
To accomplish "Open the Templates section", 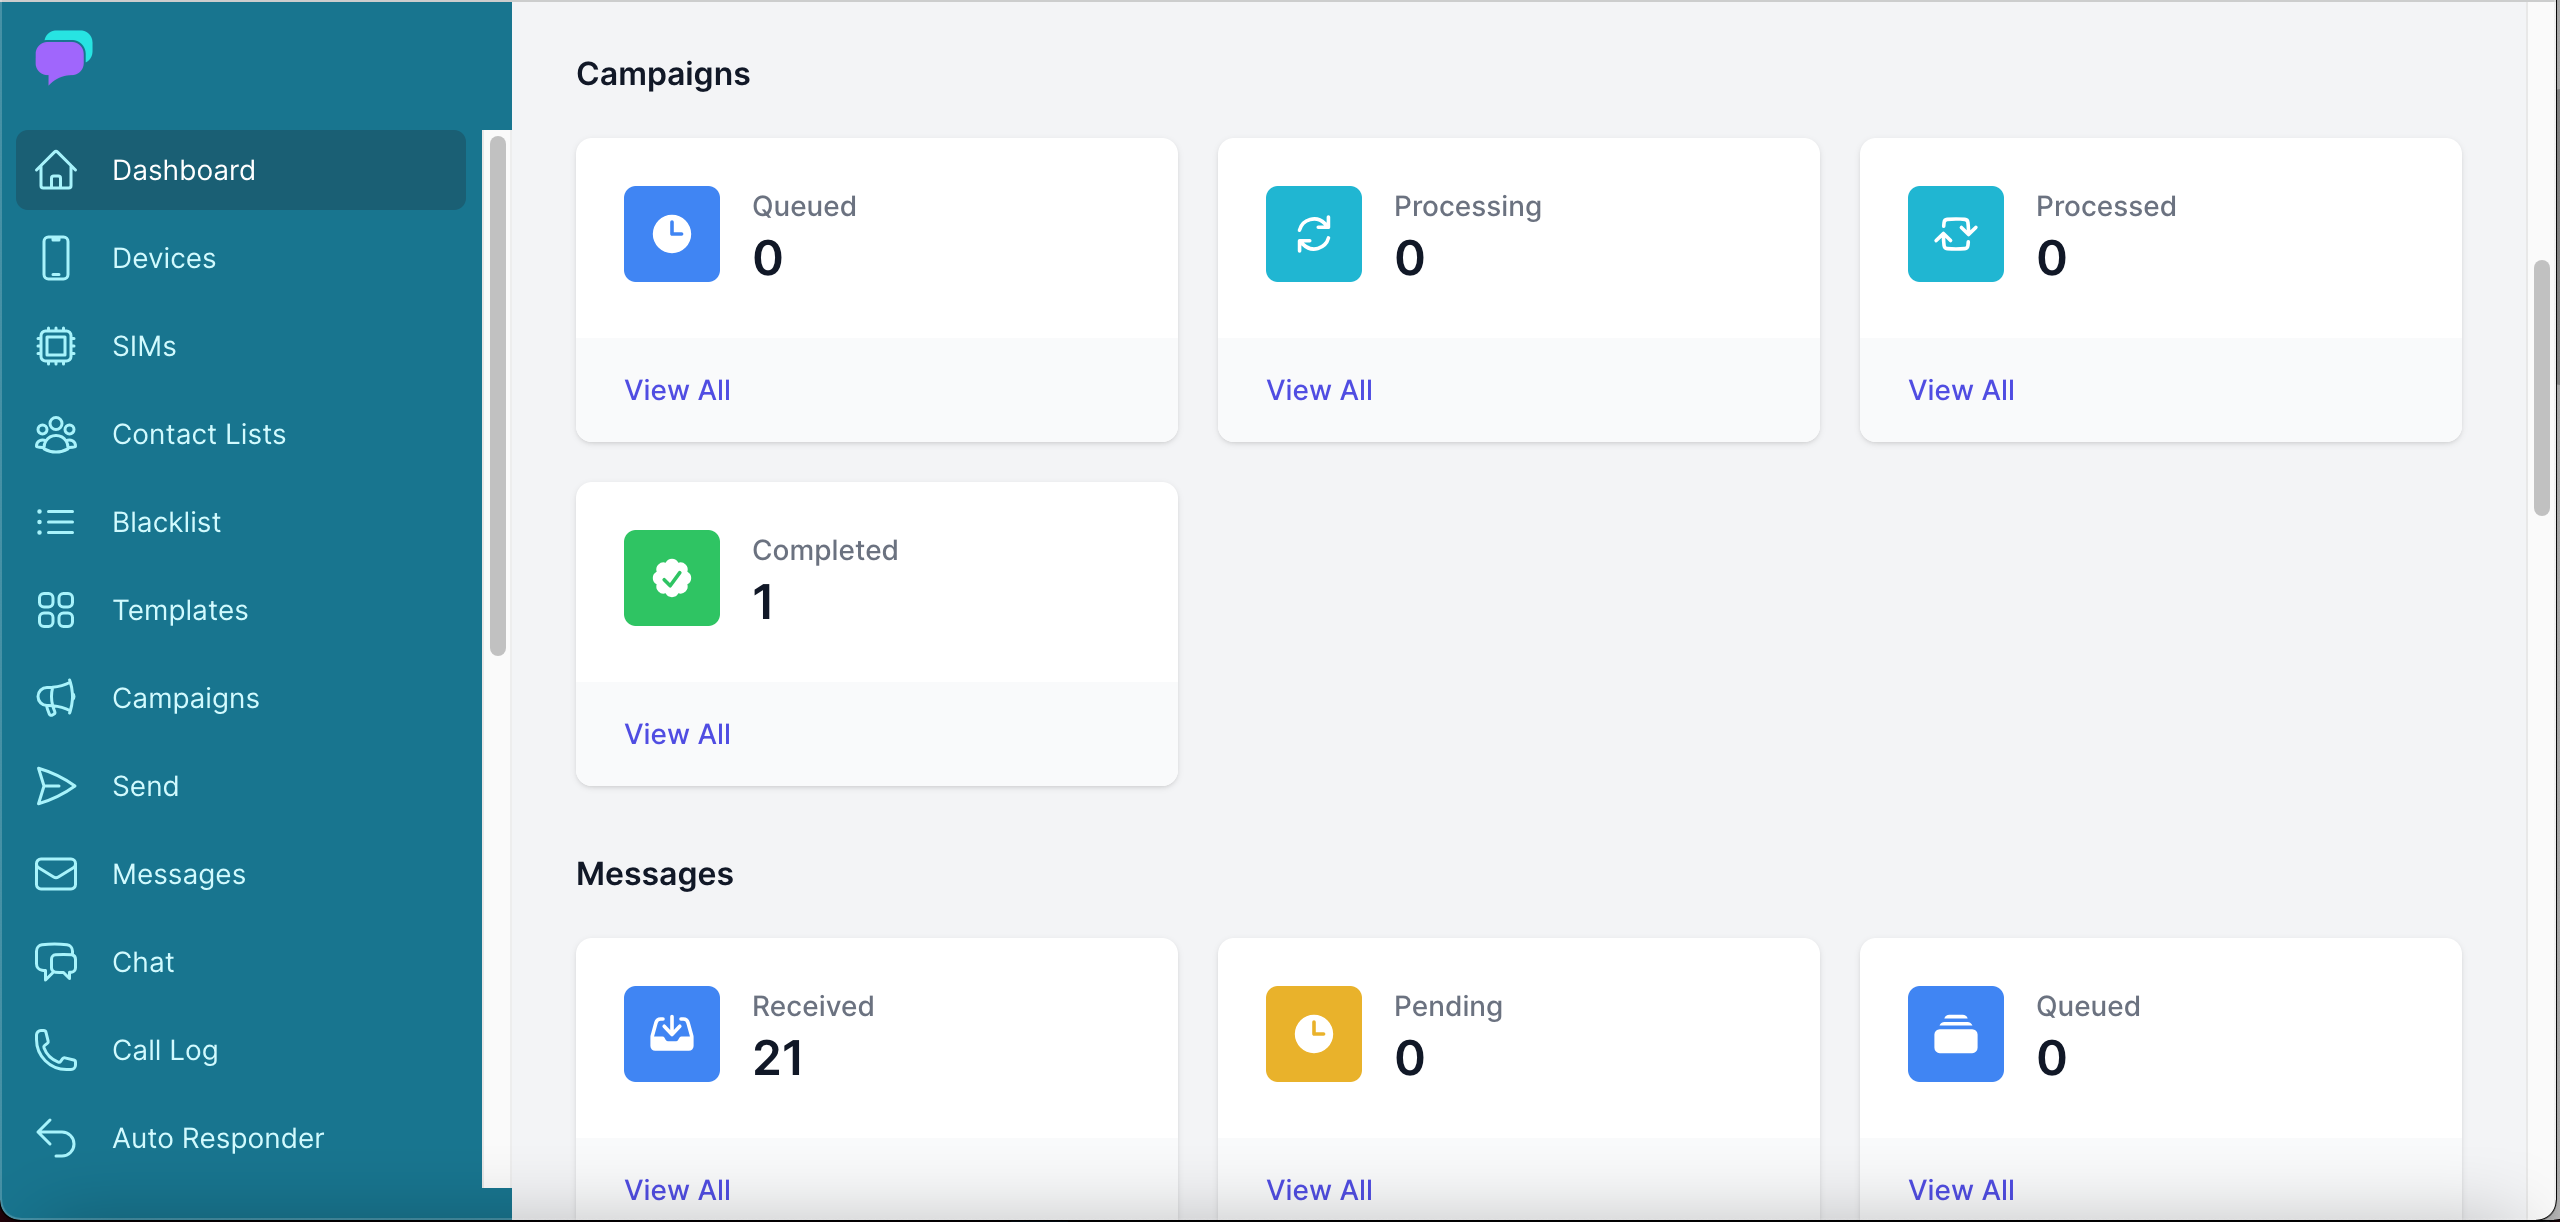I will tap(181, 610).
